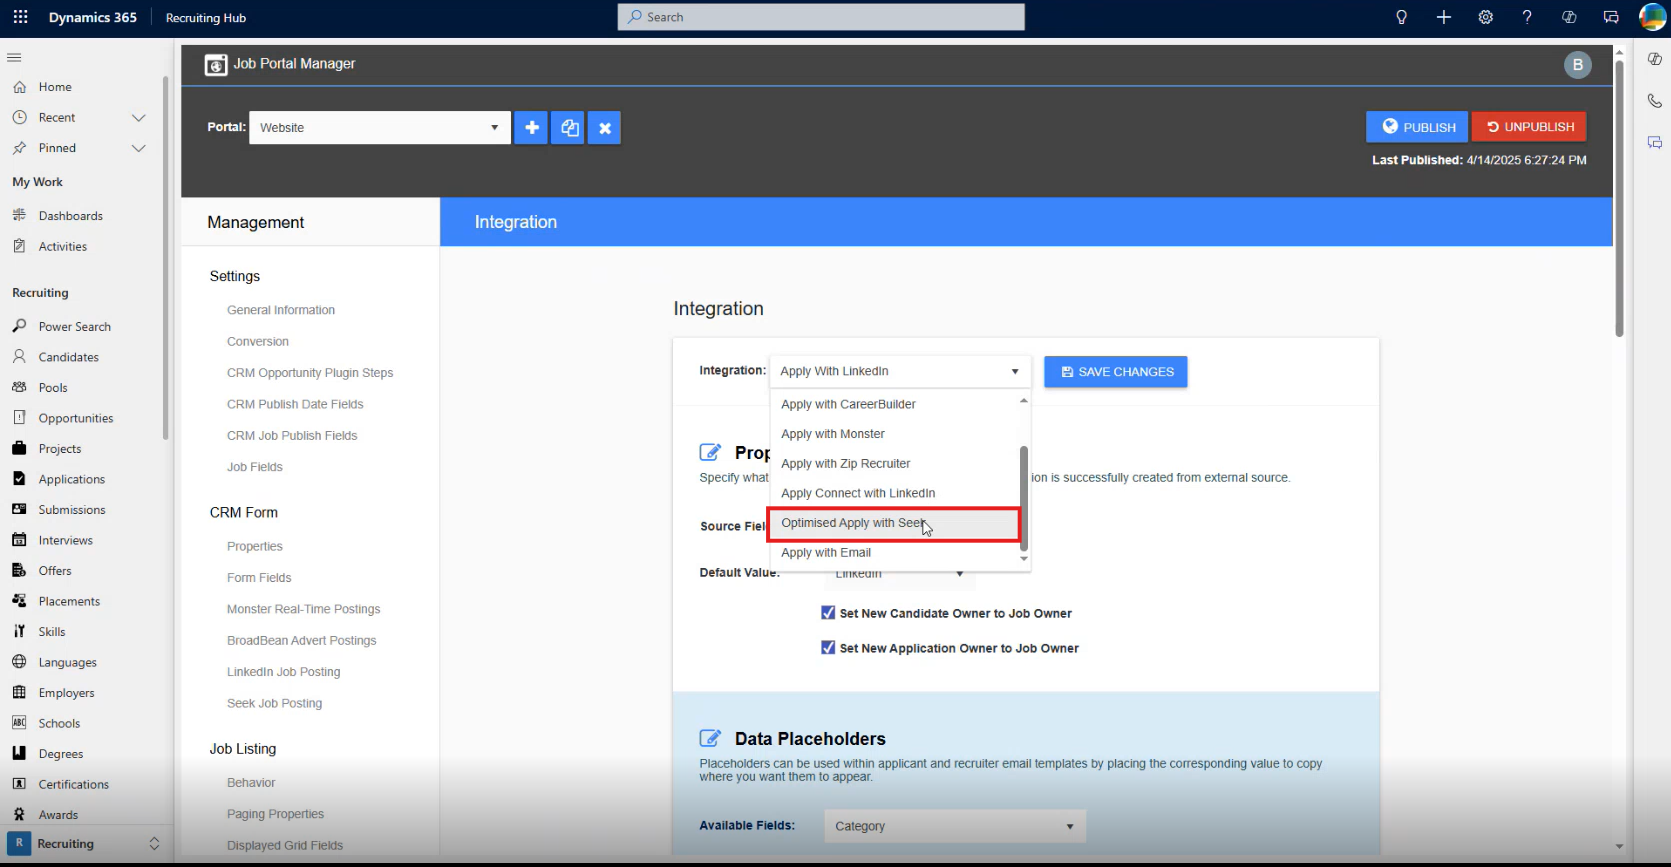This screenshot has width=1671, height=867.
Task: Select Apply with Zip Recruiter option
Action: 895,464
